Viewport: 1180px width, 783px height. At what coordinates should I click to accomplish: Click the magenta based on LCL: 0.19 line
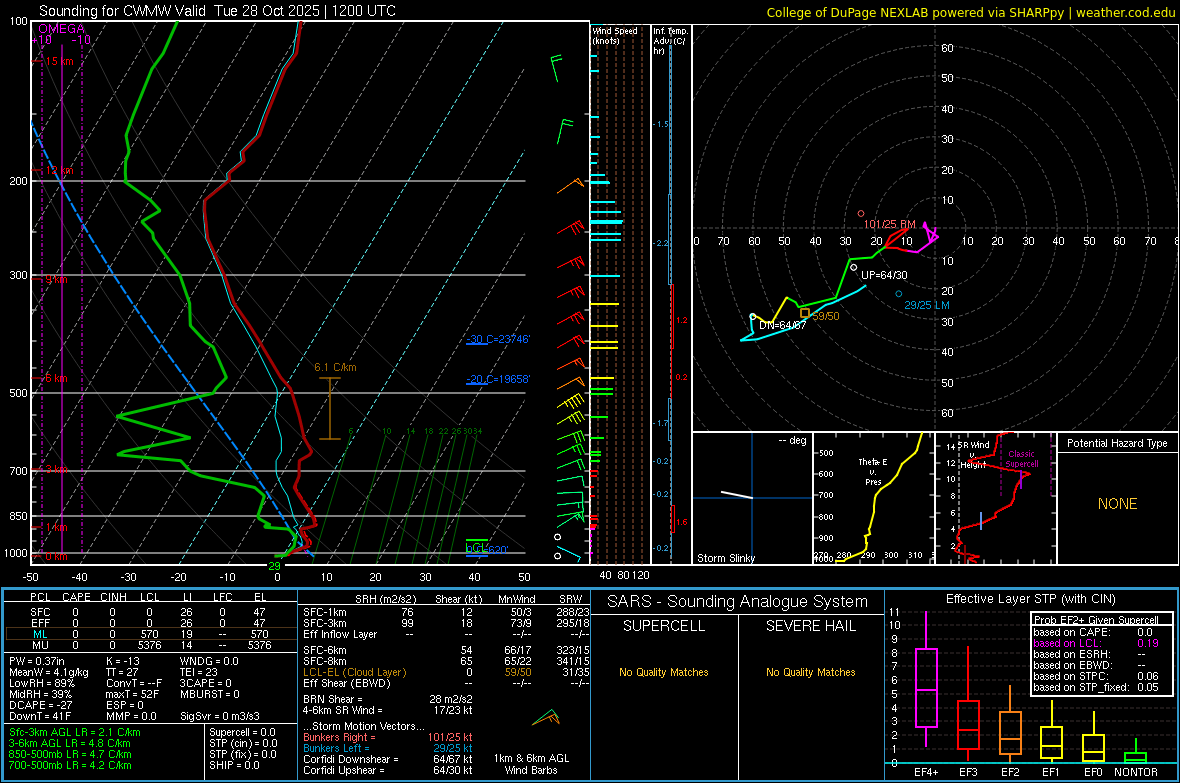pos(1096,643)
